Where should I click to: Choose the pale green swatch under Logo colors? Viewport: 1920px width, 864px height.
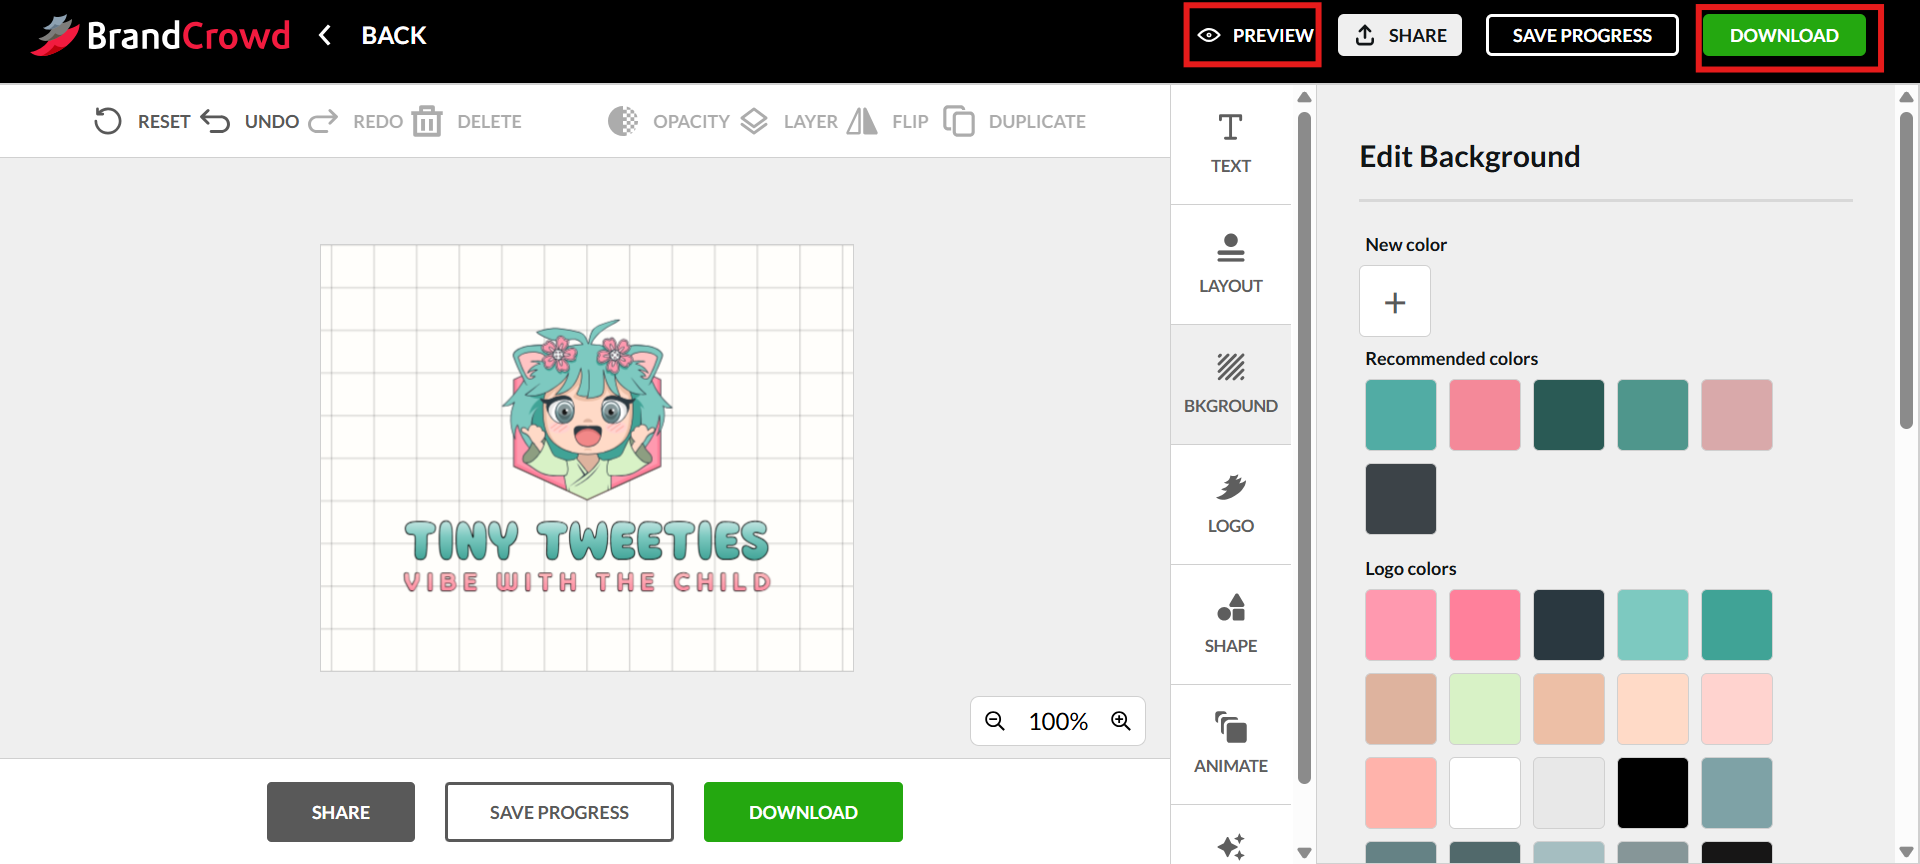pos(1485,709)
